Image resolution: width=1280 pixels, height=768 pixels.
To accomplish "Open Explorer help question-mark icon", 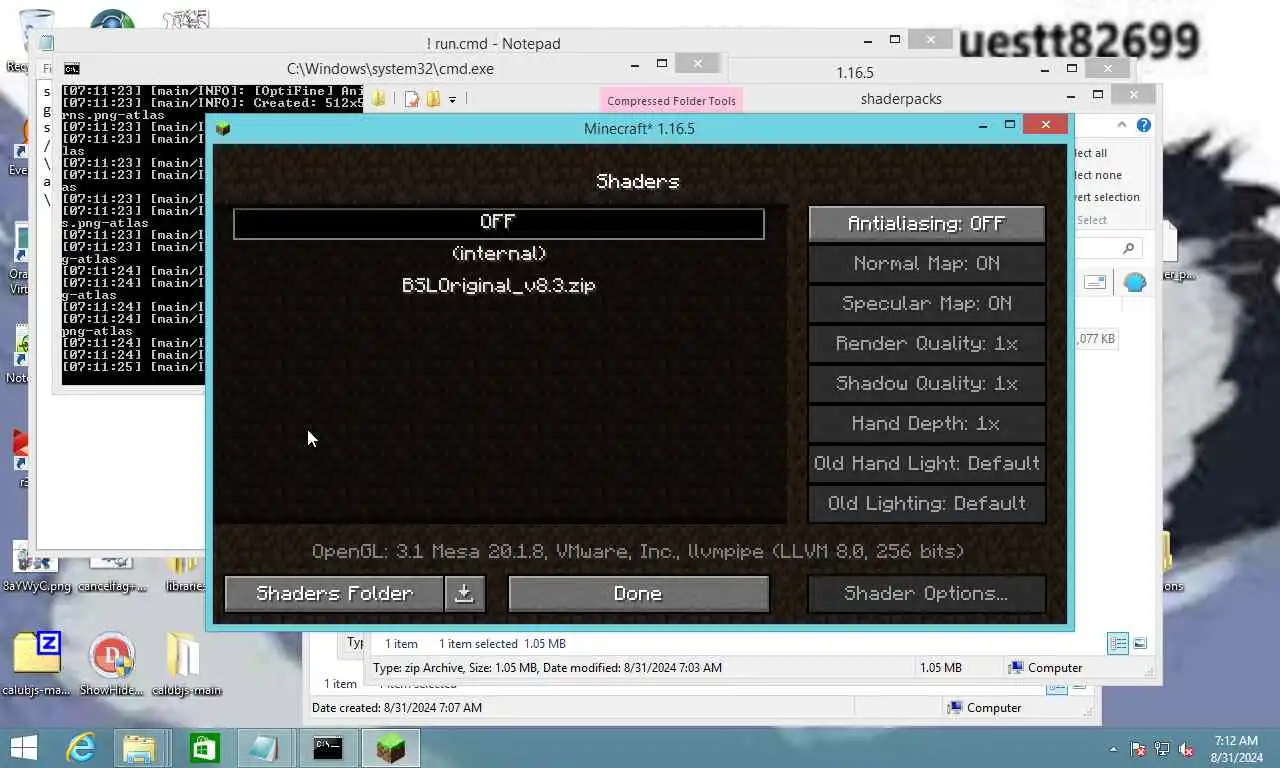I will pyautogui.click(x=1144, y=125).
